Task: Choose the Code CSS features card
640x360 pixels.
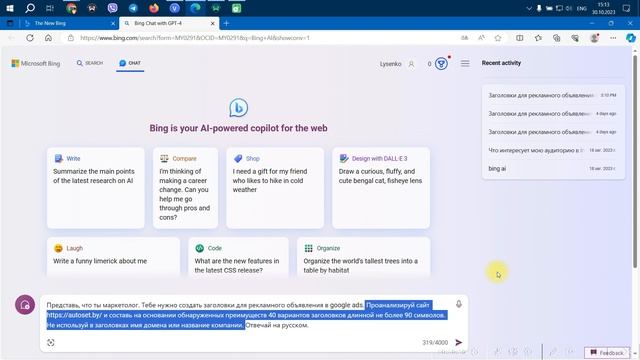Action: click(238, 257)
